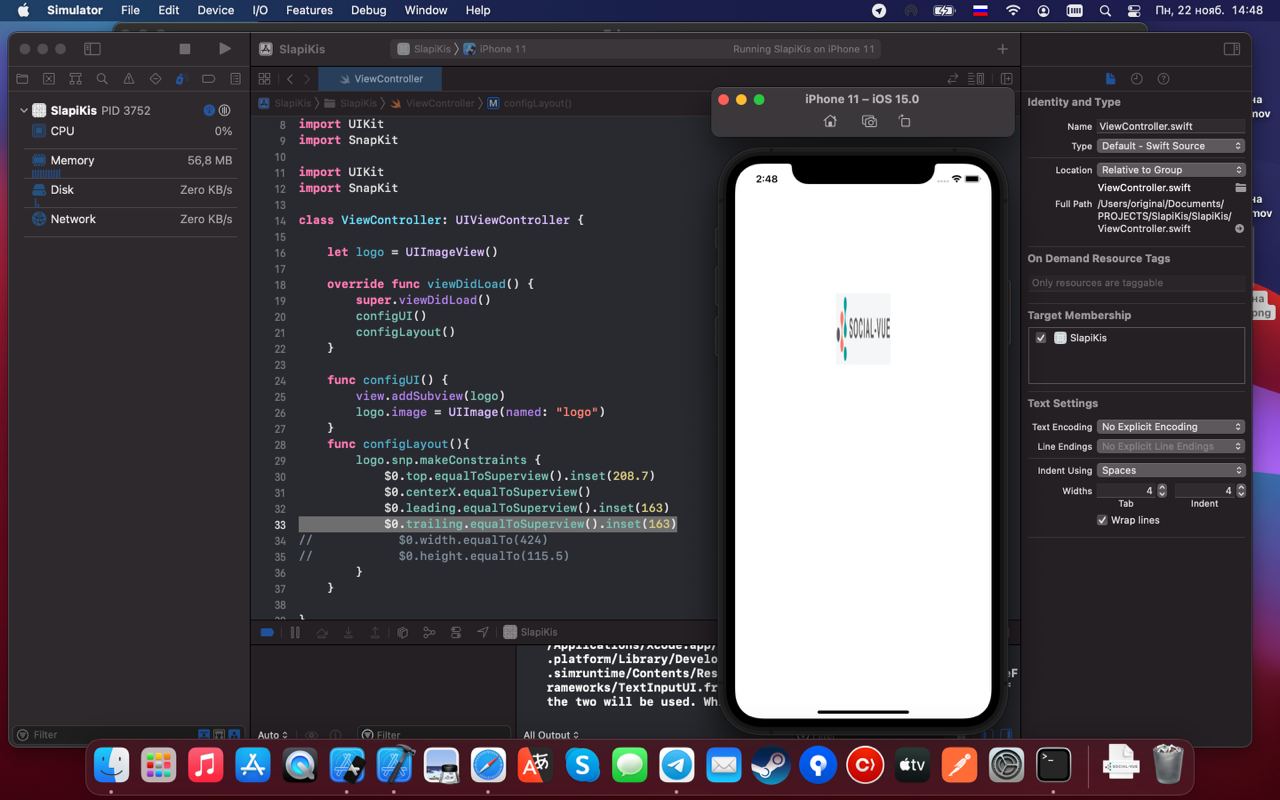
Task: Toggle the Xcode inspectors panel button
Action: pos(1231,48)
